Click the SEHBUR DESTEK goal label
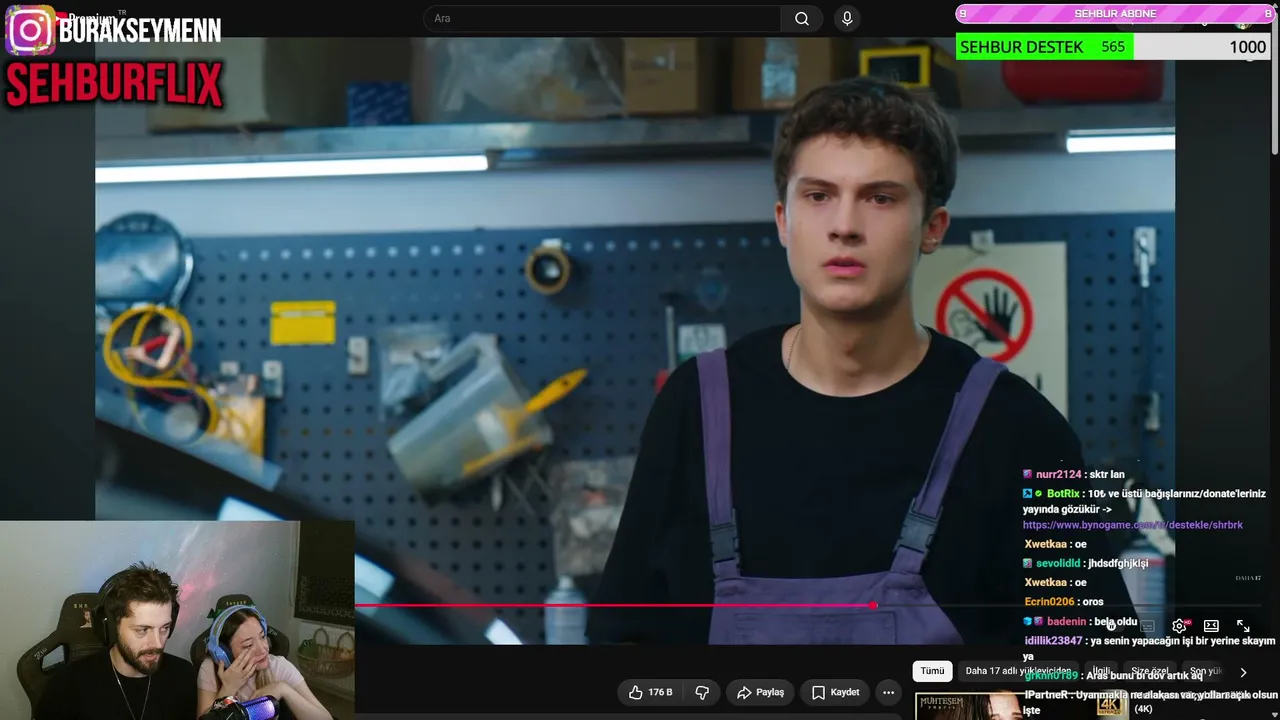 pyautogui.click(x=1021, y=47)
